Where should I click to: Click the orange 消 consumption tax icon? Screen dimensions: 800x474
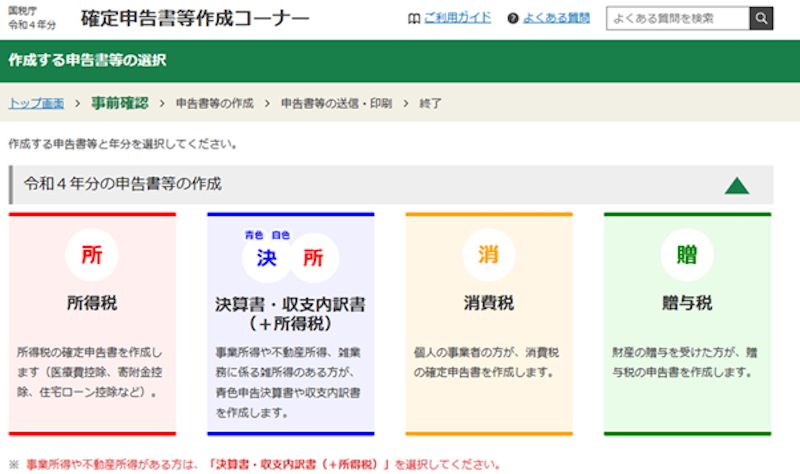coord(488,255)
